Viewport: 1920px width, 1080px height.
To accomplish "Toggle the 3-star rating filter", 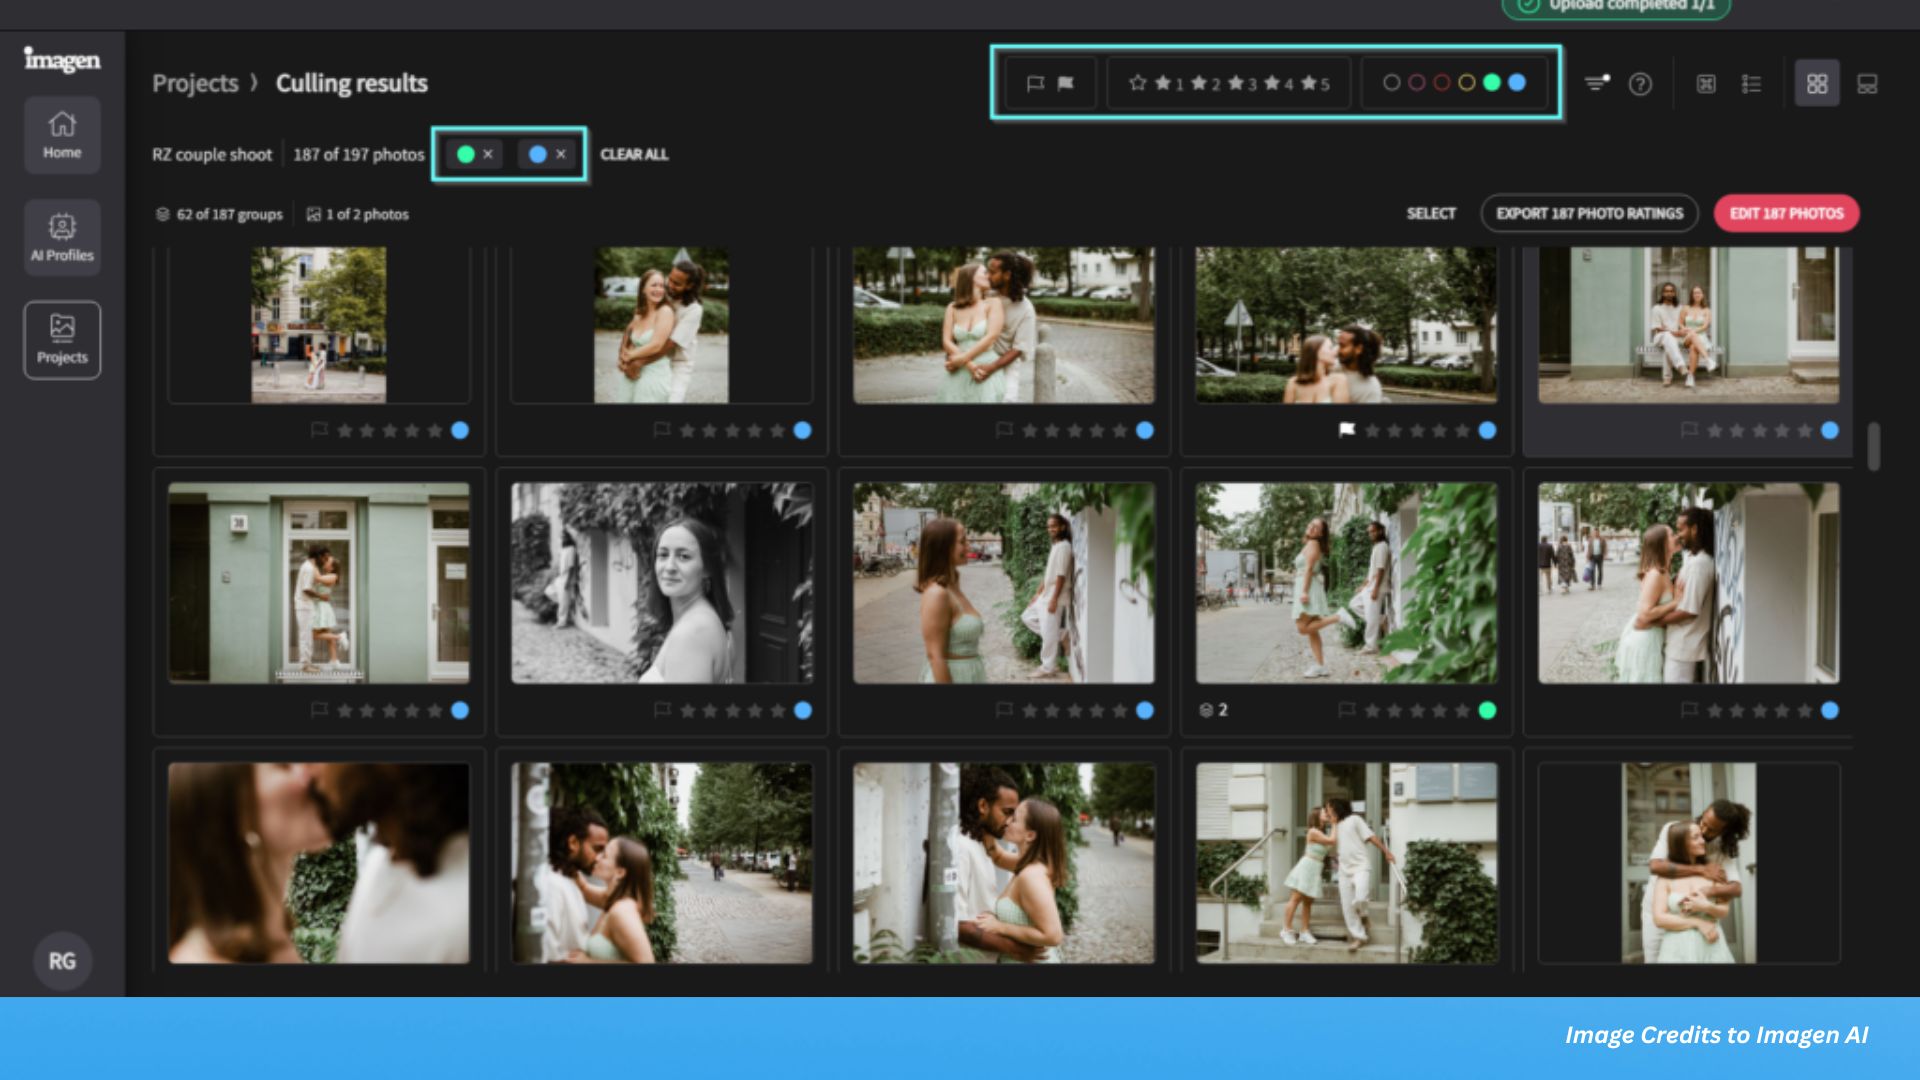I will click(1242, 83).
